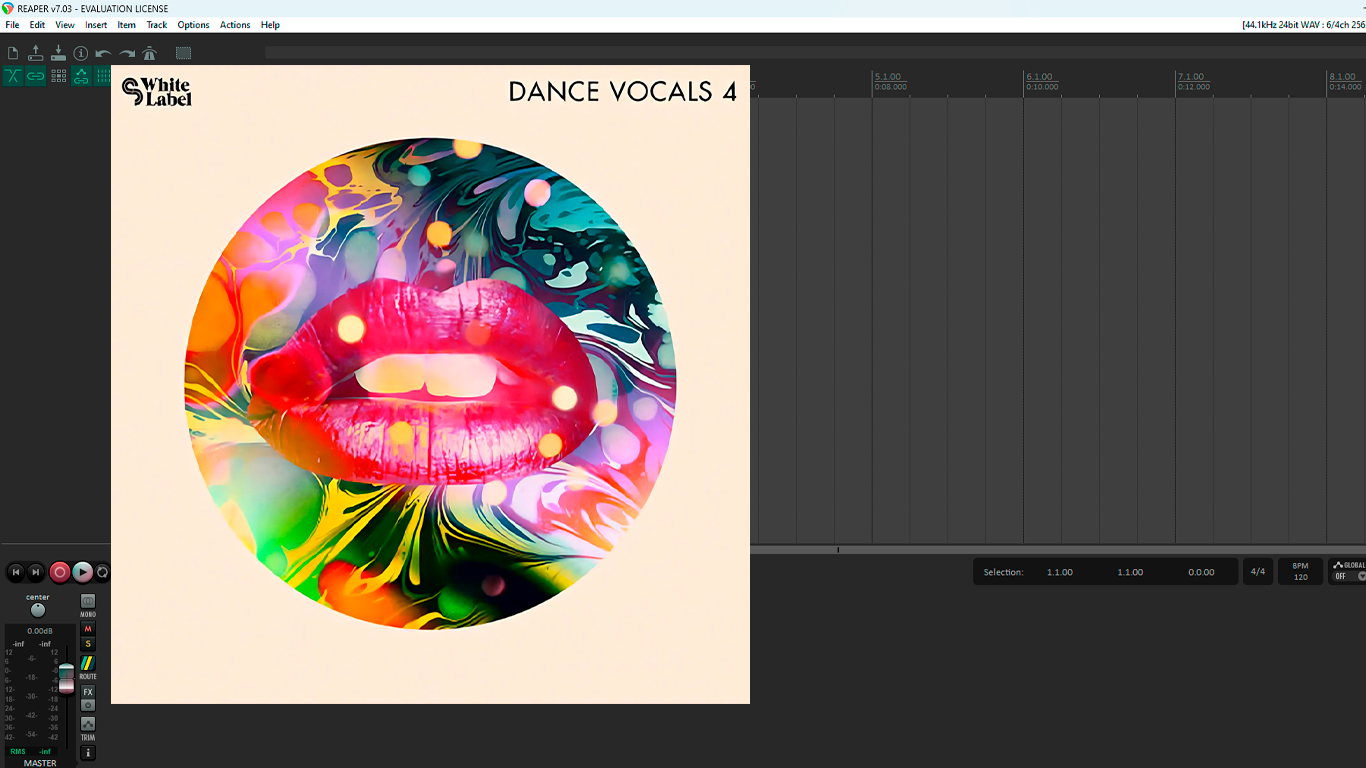The image size is (1366, 768).
Task: Open the Actions menu
Action: 235,25
